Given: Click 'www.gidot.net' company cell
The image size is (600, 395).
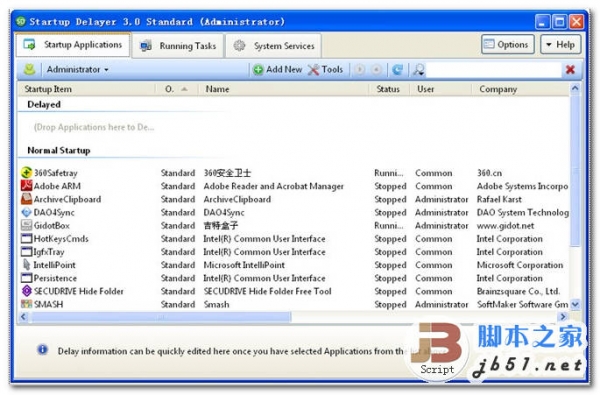Looking at the screenshot, I should [x=505, y=226].
